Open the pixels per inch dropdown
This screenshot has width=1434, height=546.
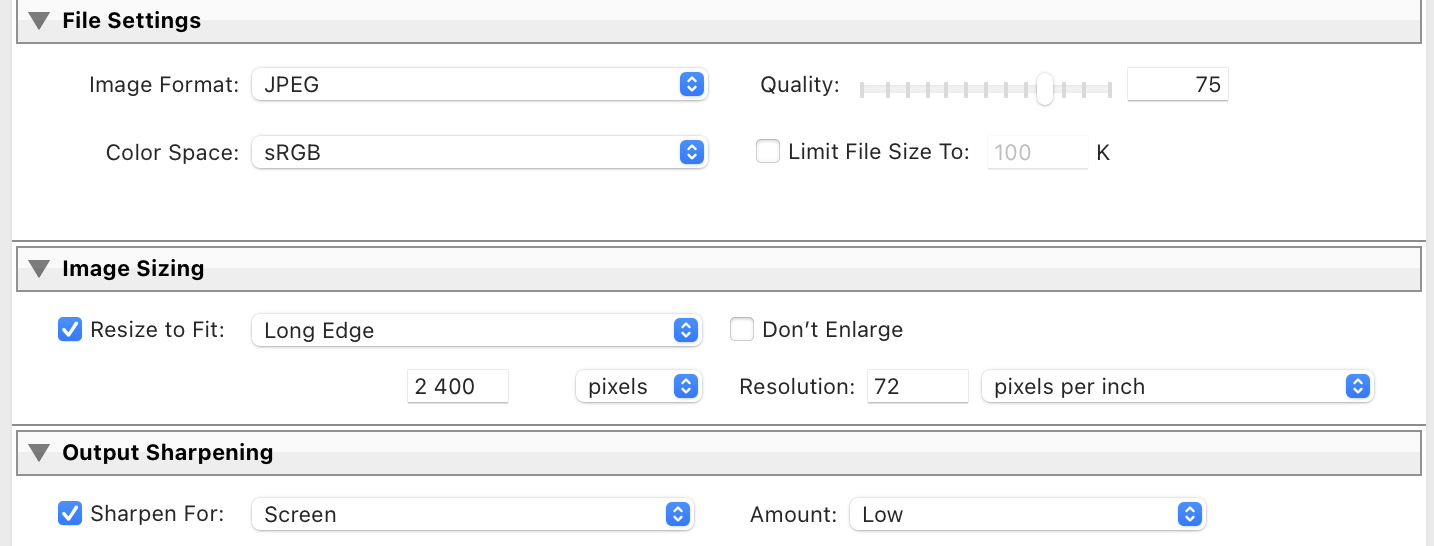1177,387
